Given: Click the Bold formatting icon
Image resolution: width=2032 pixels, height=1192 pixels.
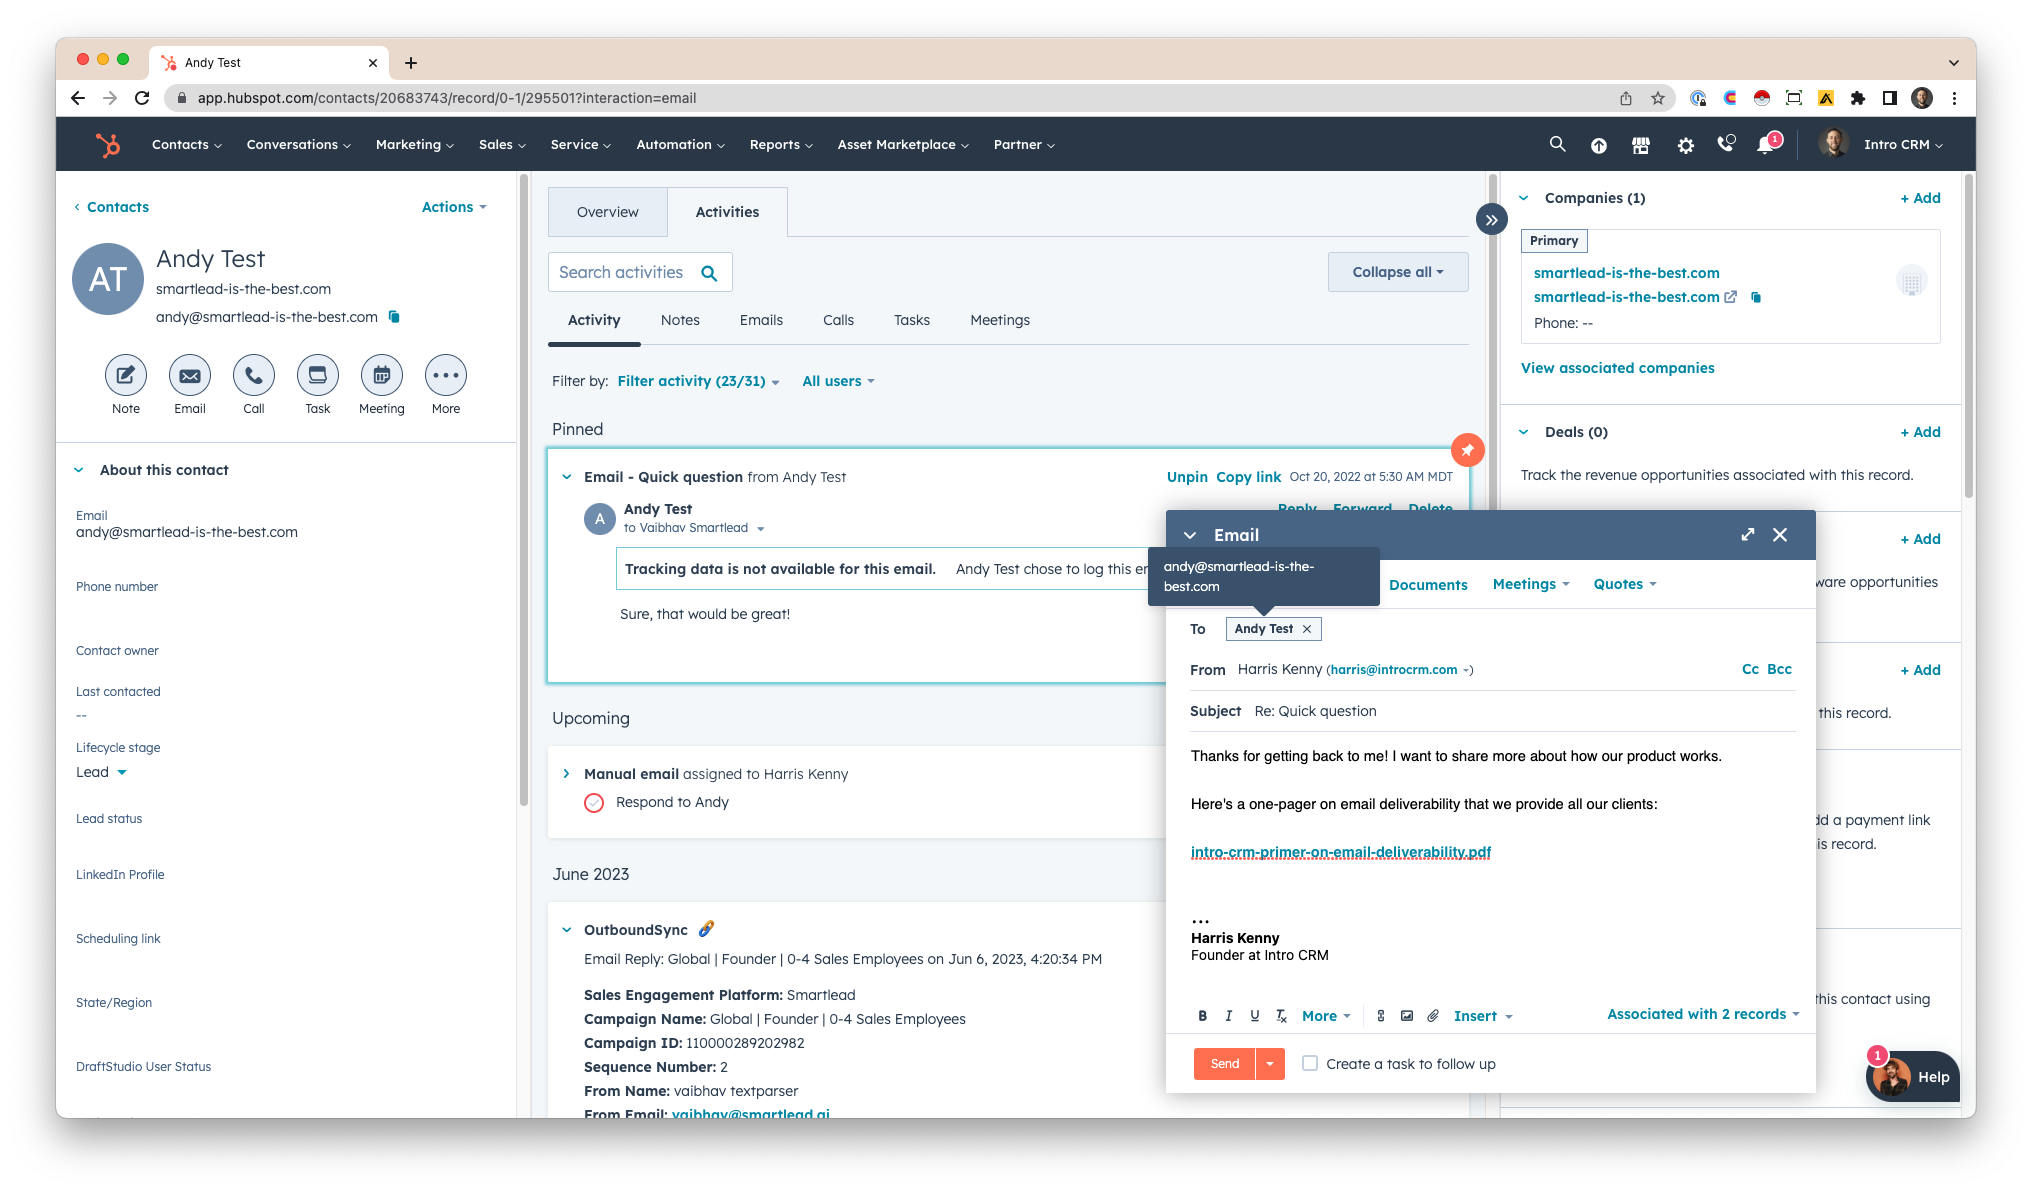Looking at the screenshot, I should click(1200, 1016).
